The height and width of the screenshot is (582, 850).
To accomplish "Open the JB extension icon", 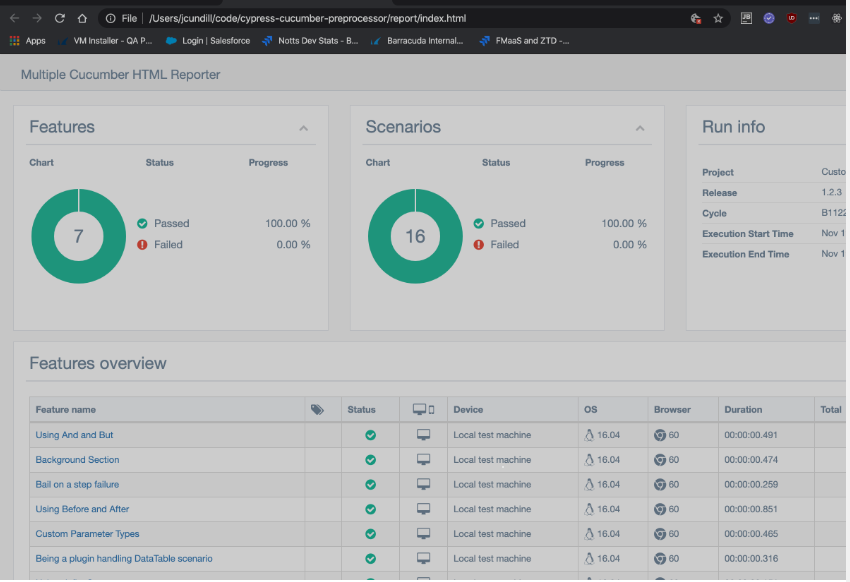I will click(x=746, y=18).
